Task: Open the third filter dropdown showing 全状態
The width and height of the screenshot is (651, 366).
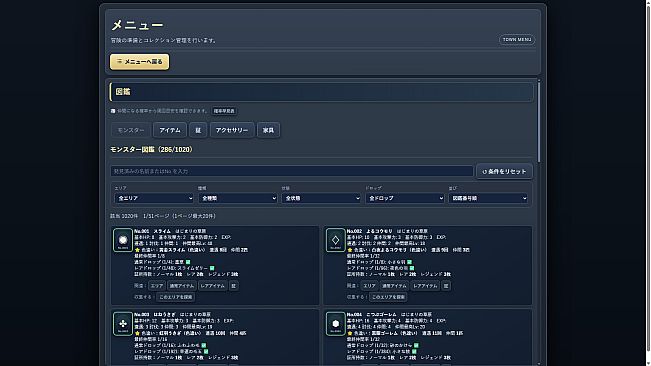Action: (x=321, y=198)
